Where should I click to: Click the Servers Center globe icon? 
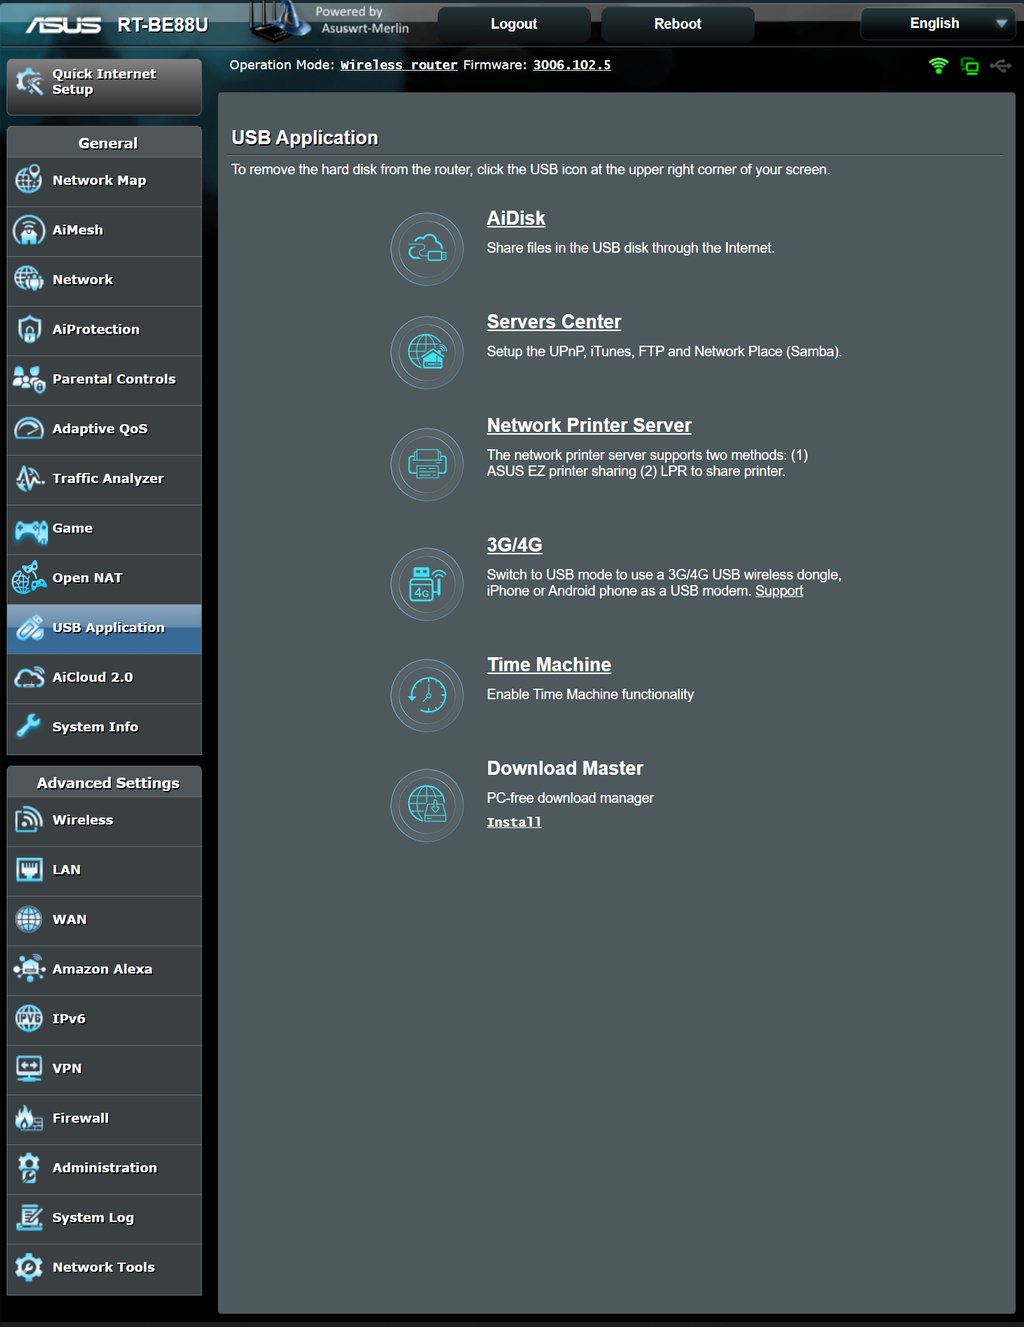coord(427,353)
